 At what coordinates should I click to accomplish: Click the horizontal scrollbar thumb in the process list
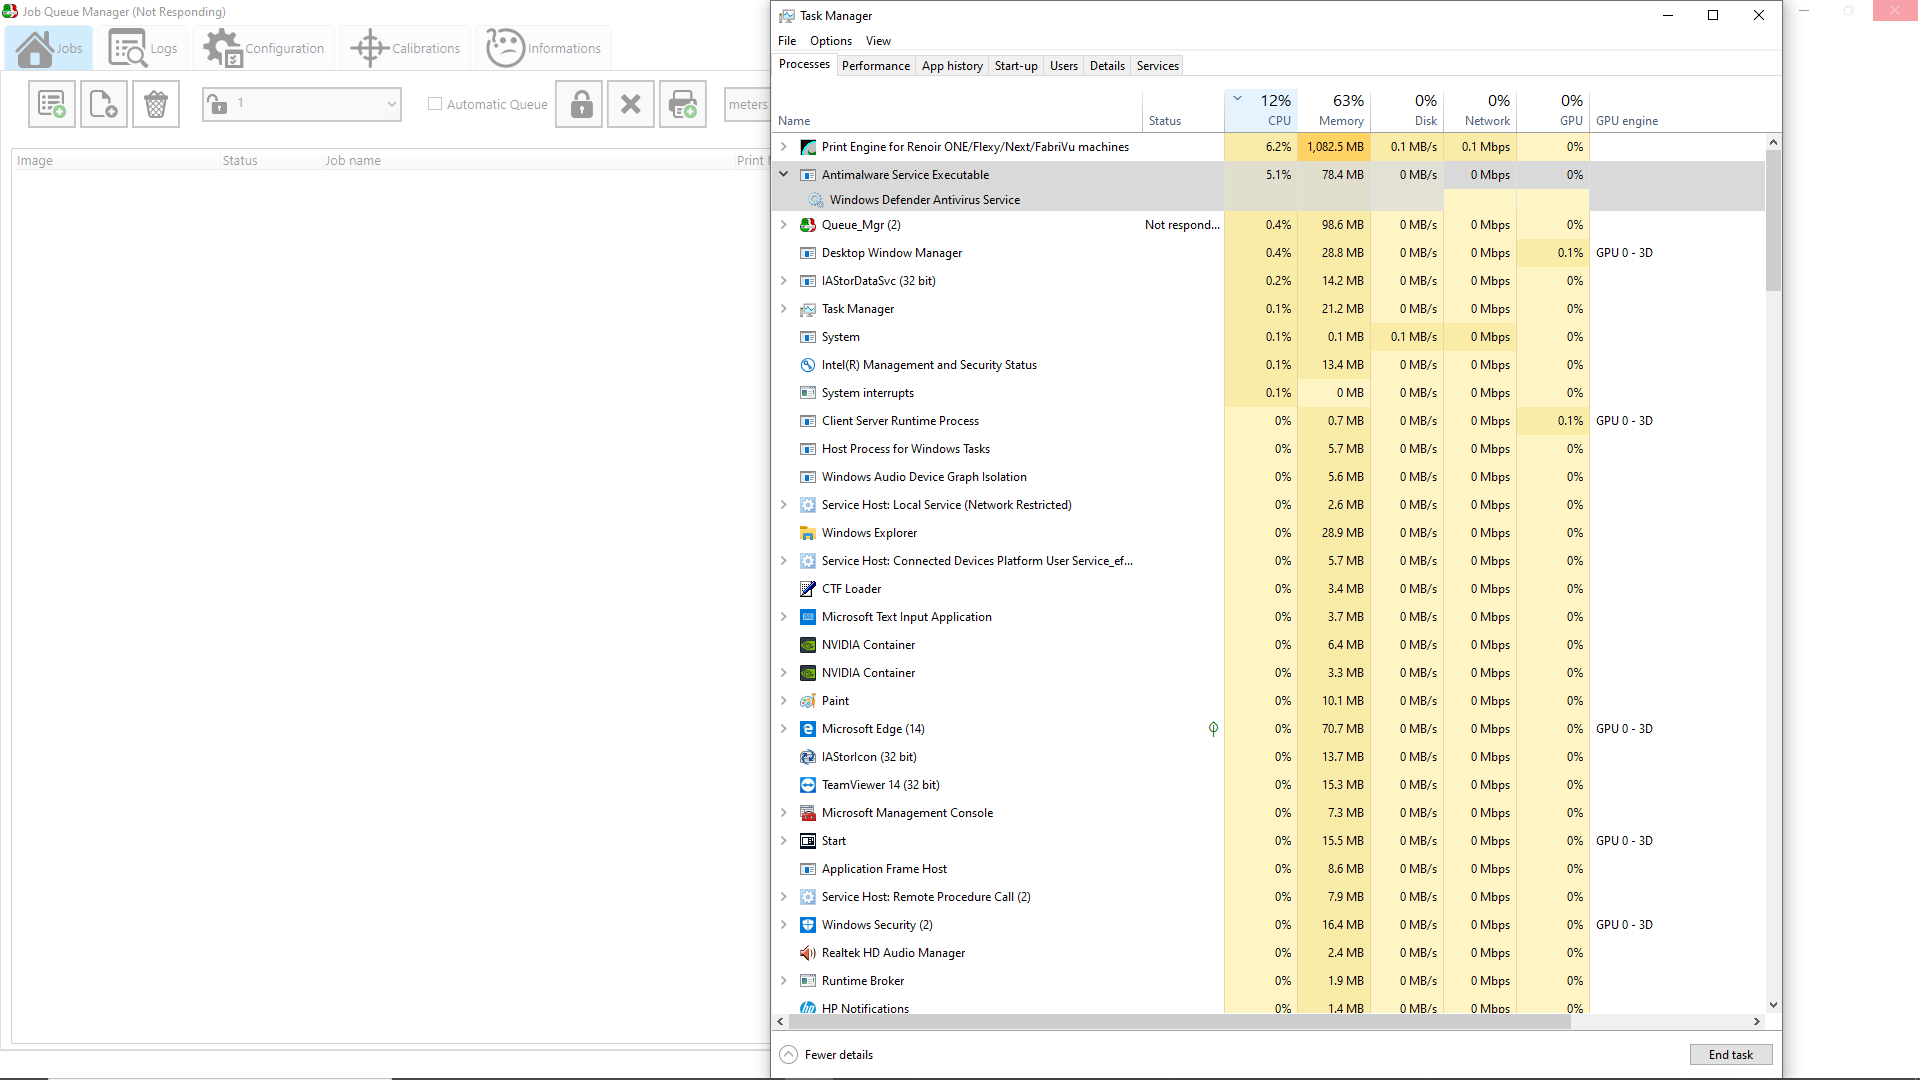point(1180,1022)
